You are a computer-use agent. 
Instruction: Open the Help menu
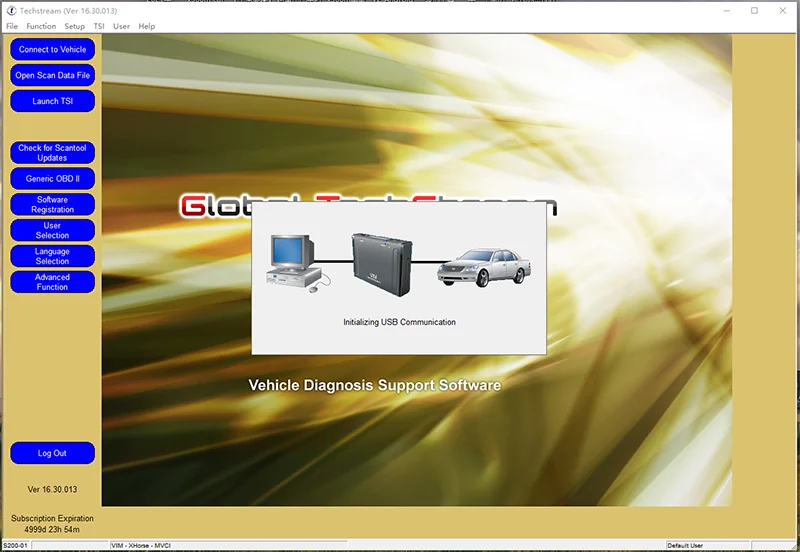[x=146, y=26]
